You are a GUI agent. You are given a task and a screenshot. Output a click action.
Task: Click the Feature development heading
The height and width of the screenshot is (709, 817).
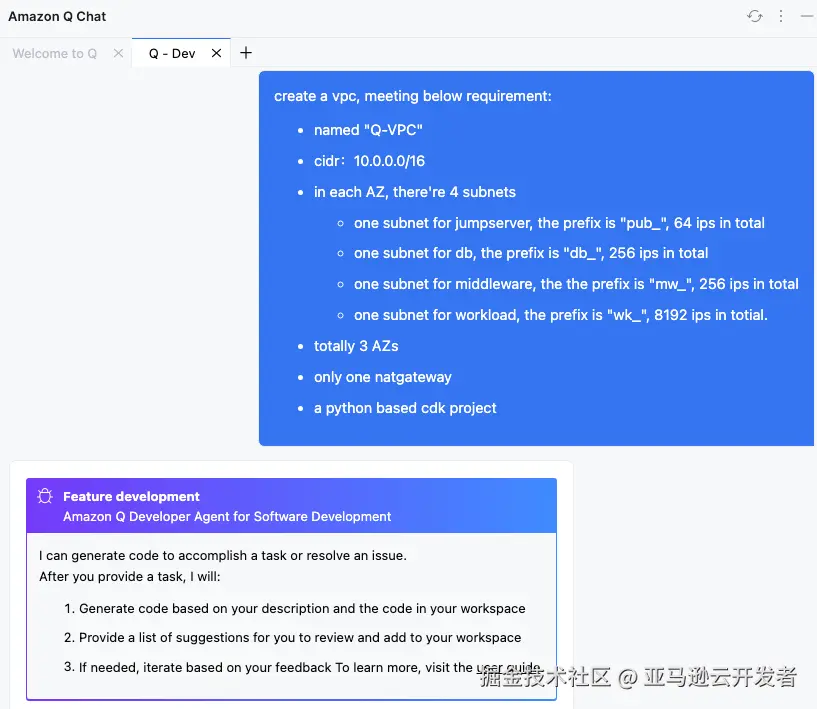click(131, 496)
